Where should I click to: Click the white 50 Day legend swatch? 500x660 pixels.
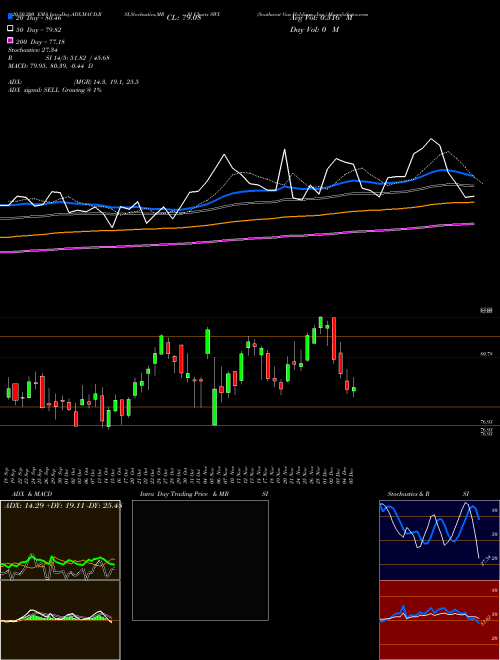point(10,29)
